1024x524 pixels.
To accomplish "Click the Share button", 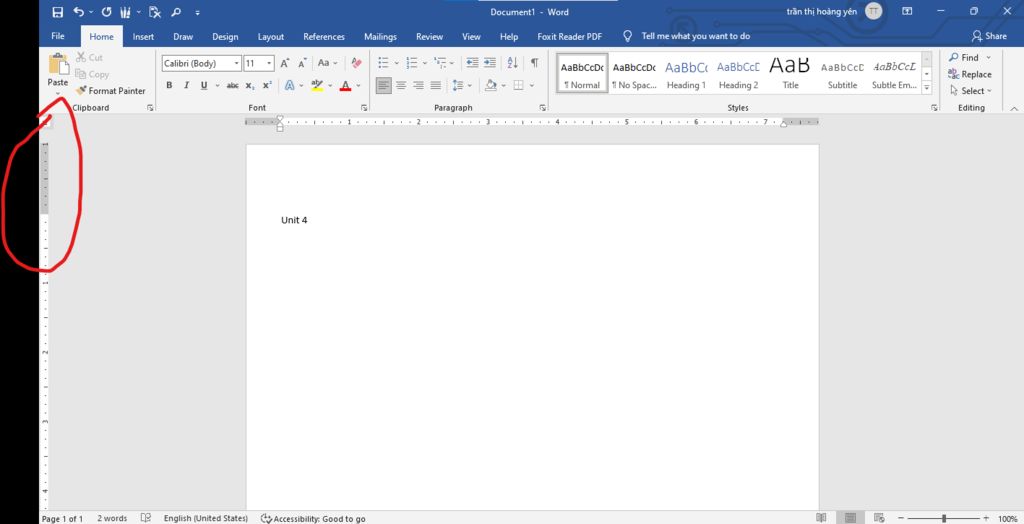I will coord(989,36).
